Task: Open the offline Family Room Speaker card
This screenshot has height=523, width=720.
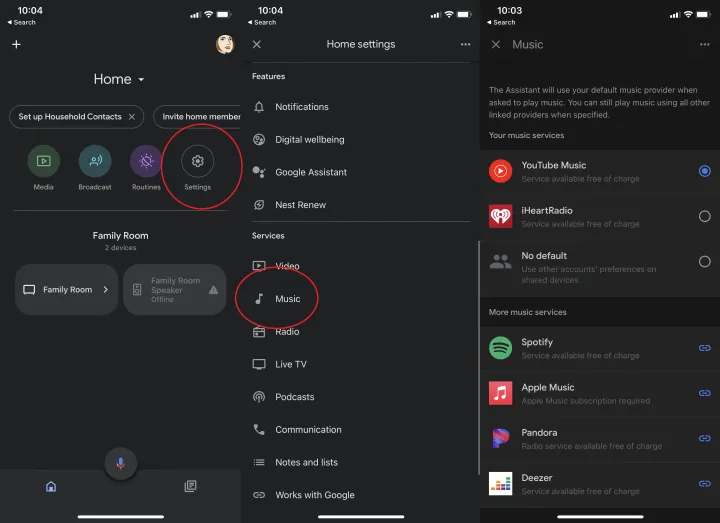Action: pos(175,290)
